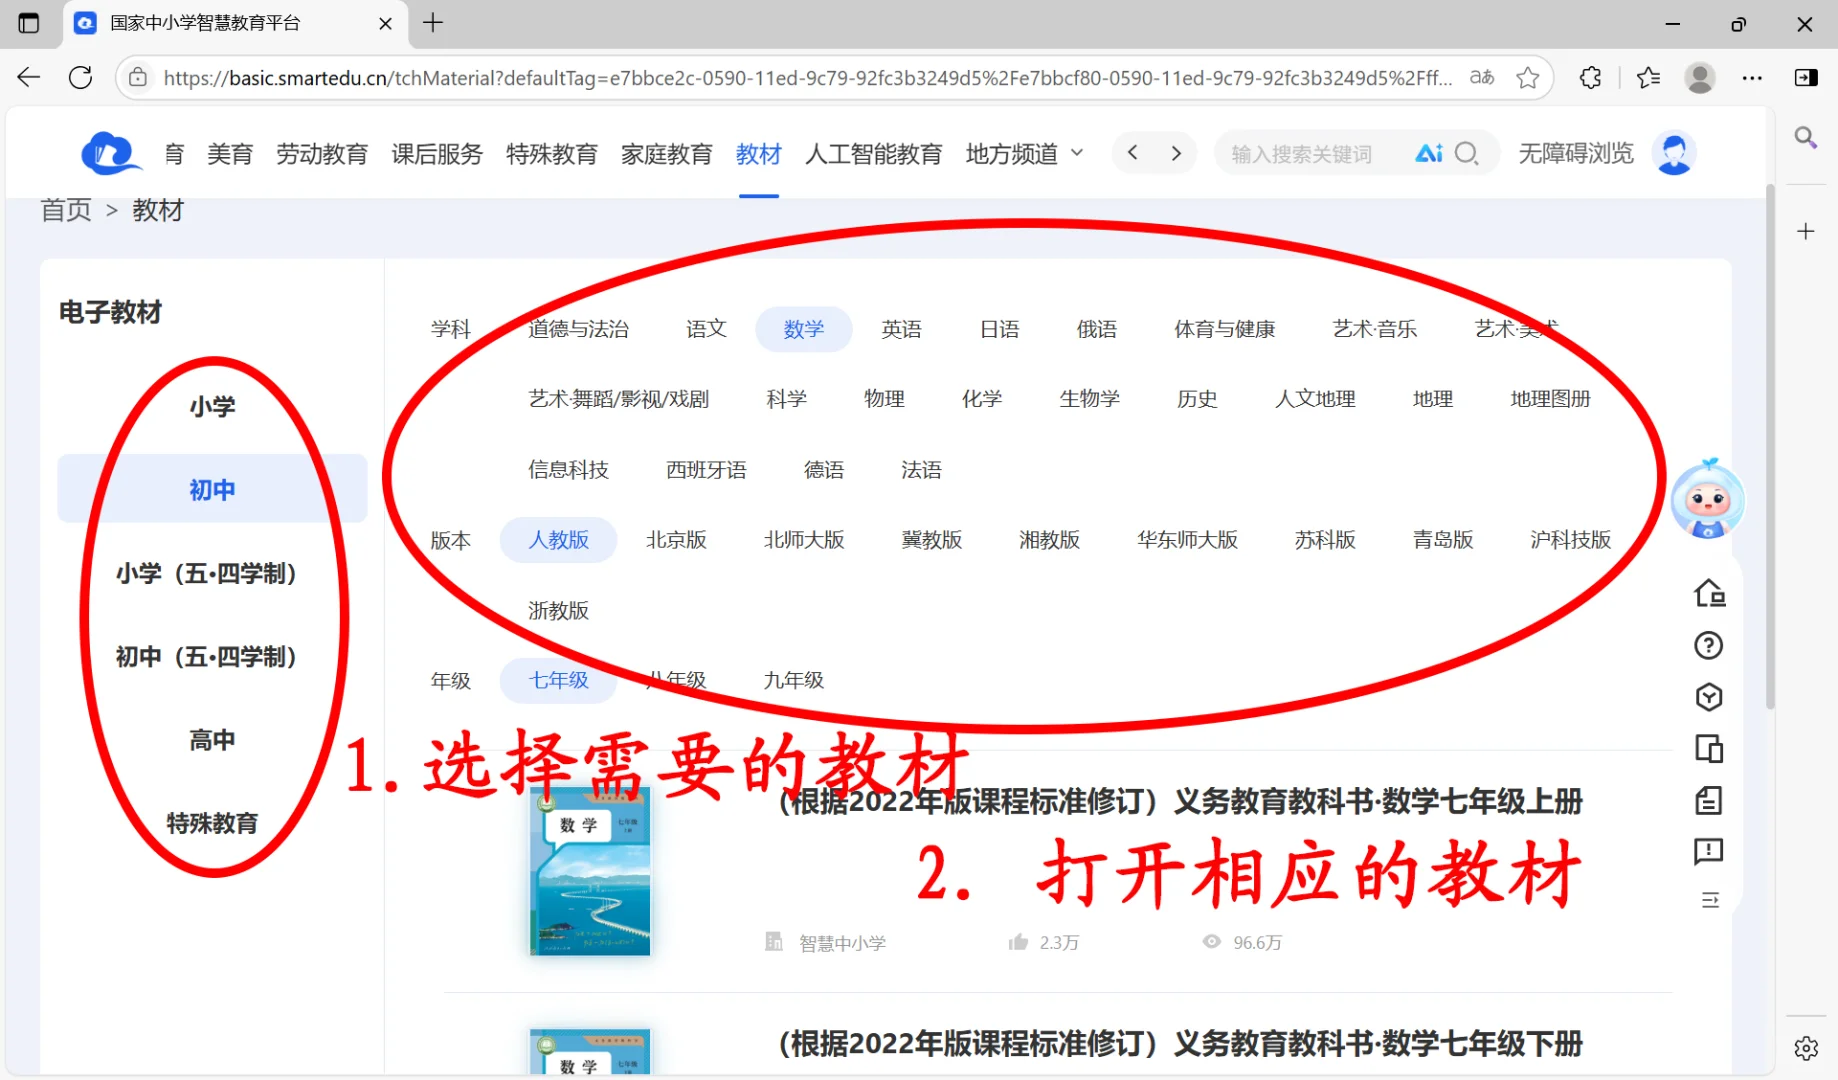Click the AI search icon
The image size is (1838, 1080).
1428,153
